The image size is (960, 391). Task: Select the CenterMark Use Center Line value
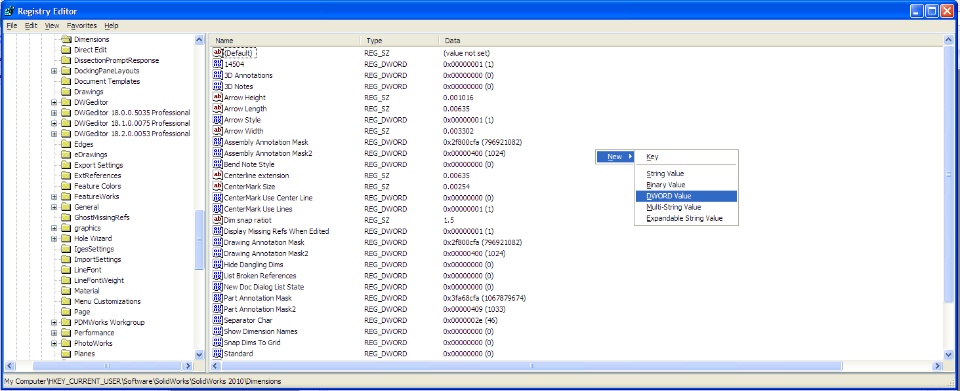coord(268,198)
